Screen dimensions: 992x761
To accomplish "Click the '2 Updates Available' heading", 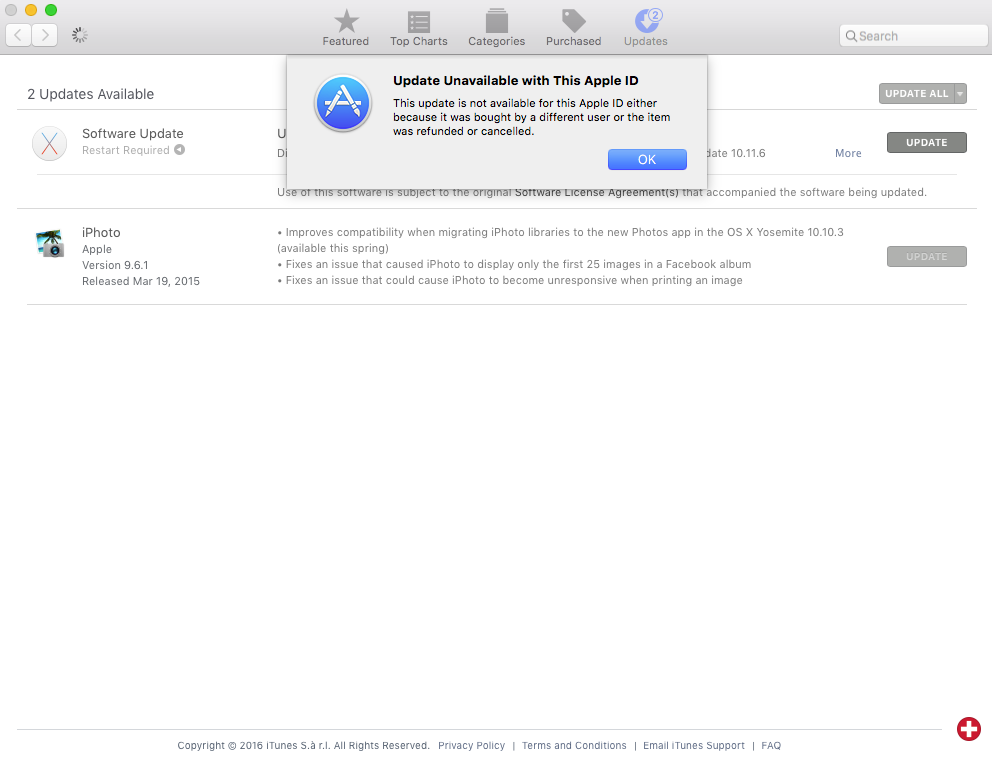I will [90, 94].
